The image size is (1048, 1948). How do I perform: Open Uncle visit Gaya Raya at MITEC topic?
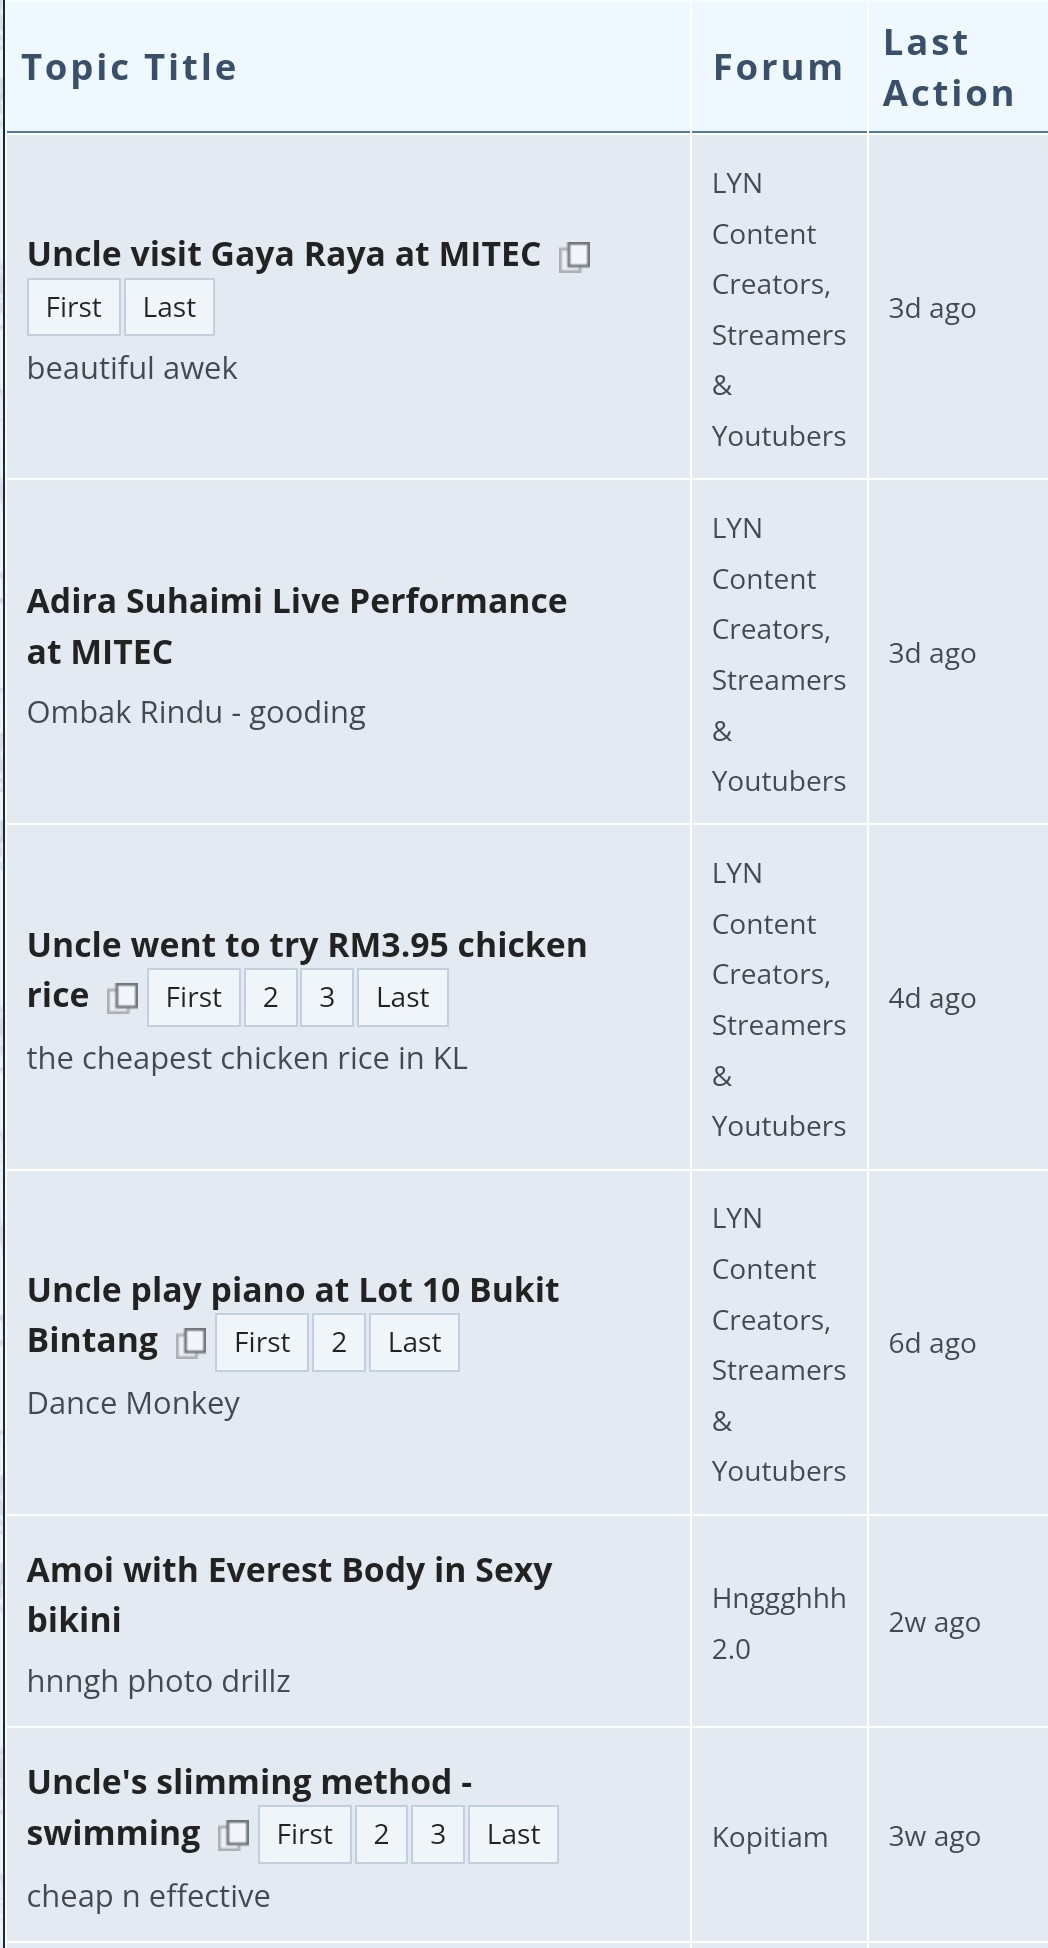[284, 254]
